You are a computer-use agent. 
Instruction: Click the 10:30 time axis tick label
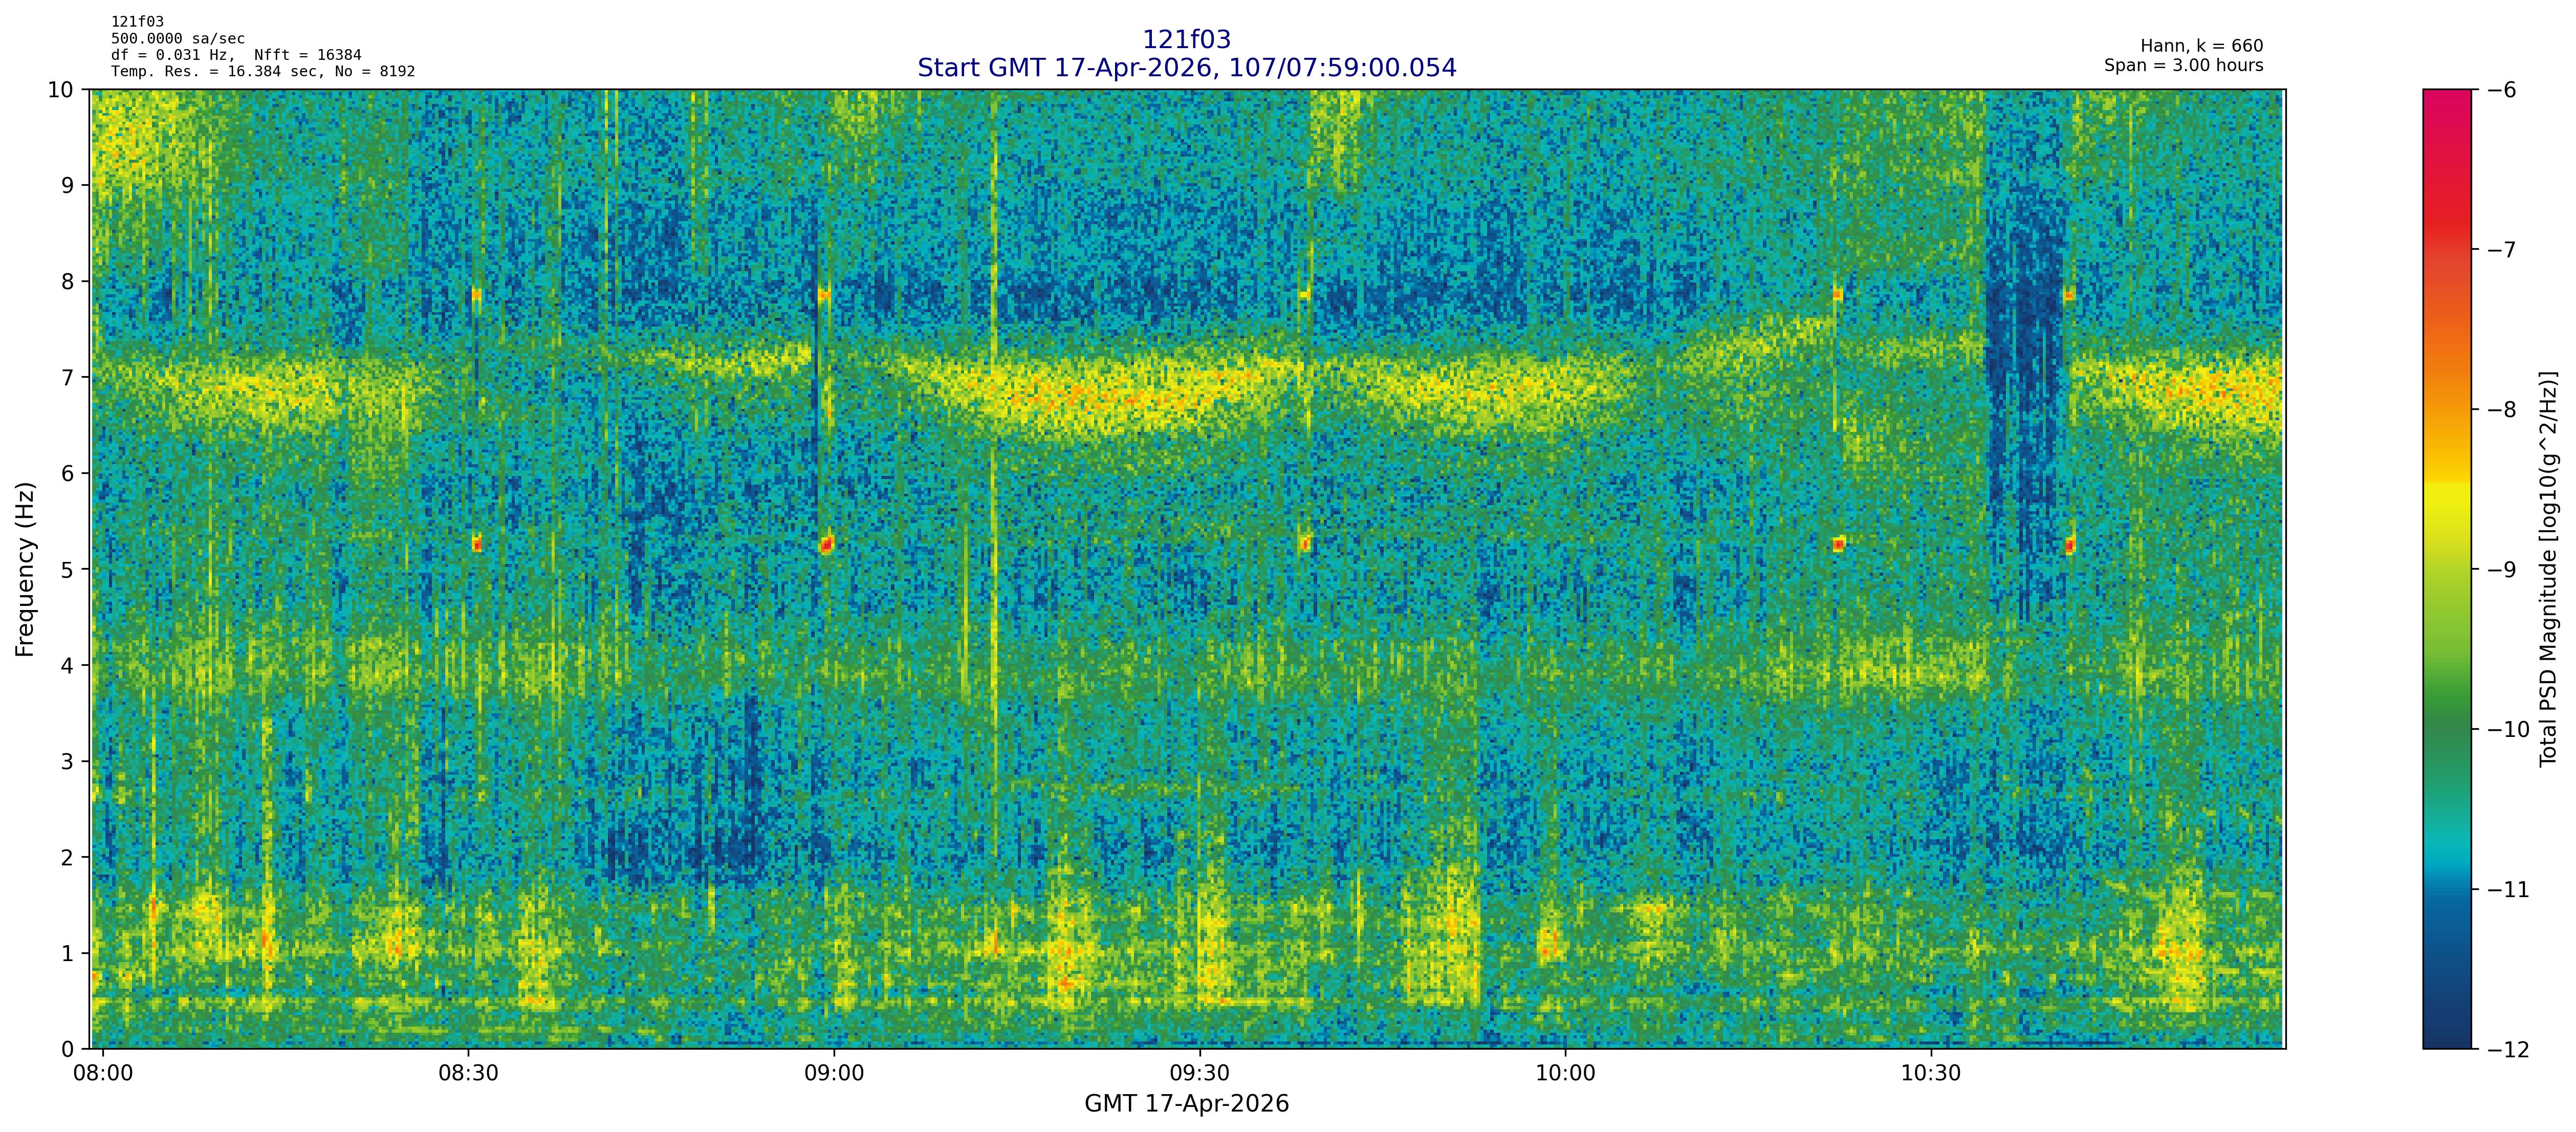(1930, 1073)
